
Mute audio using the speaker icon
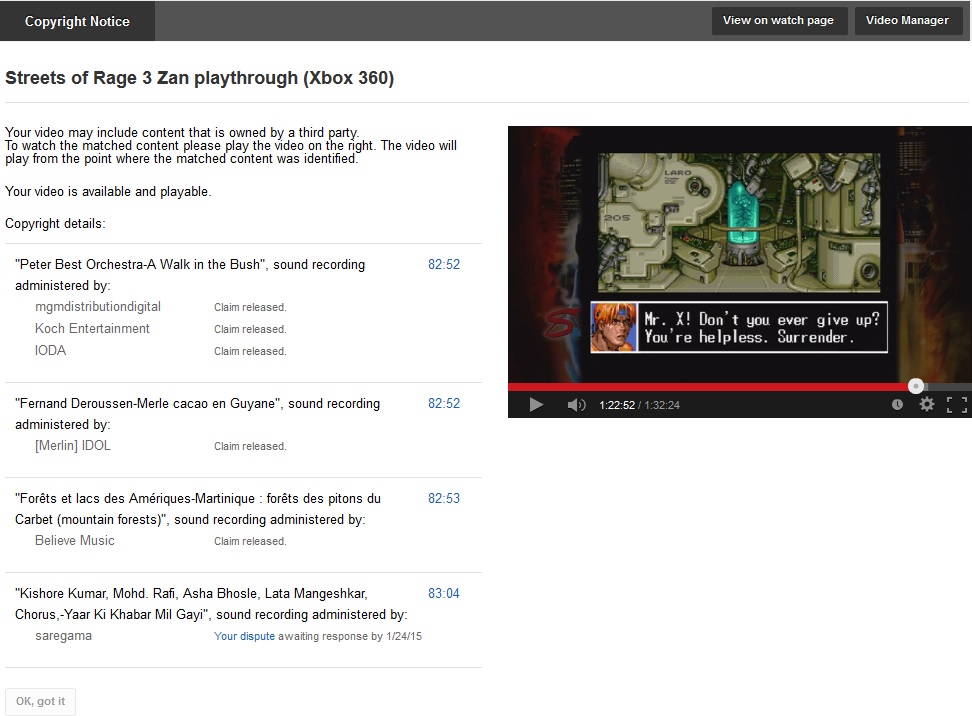click(576, 405)
